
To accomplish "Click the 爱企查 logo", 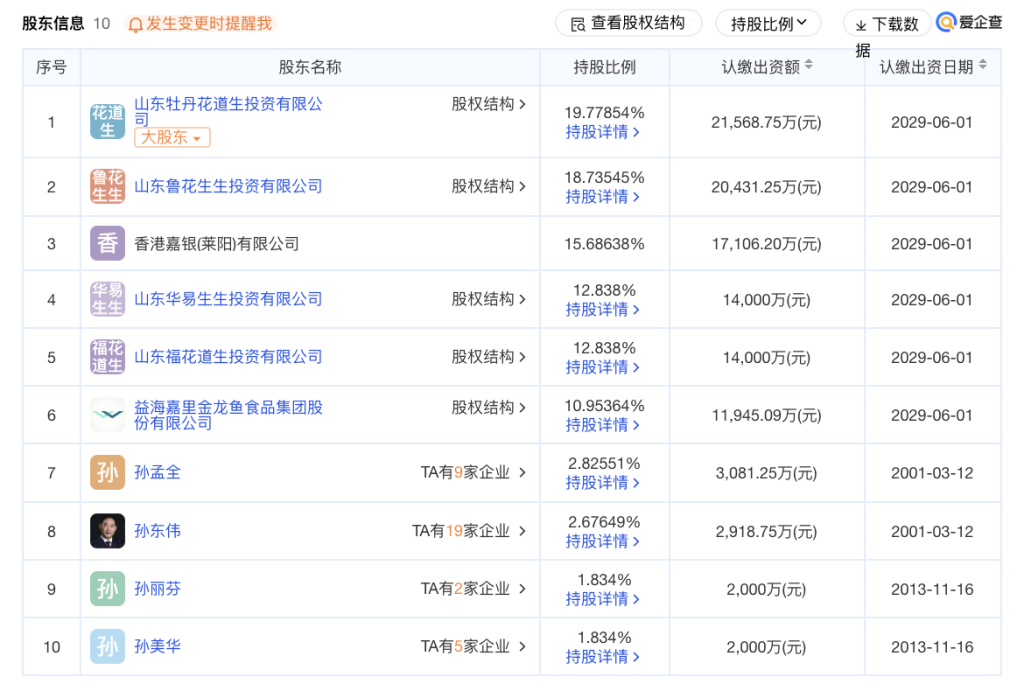I will 969,22.
